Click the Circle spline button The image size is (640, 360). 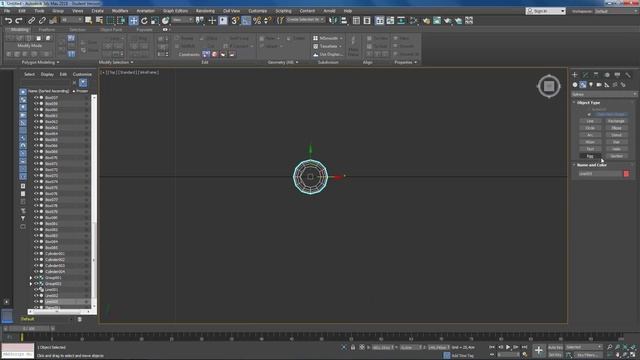(590, 128)
